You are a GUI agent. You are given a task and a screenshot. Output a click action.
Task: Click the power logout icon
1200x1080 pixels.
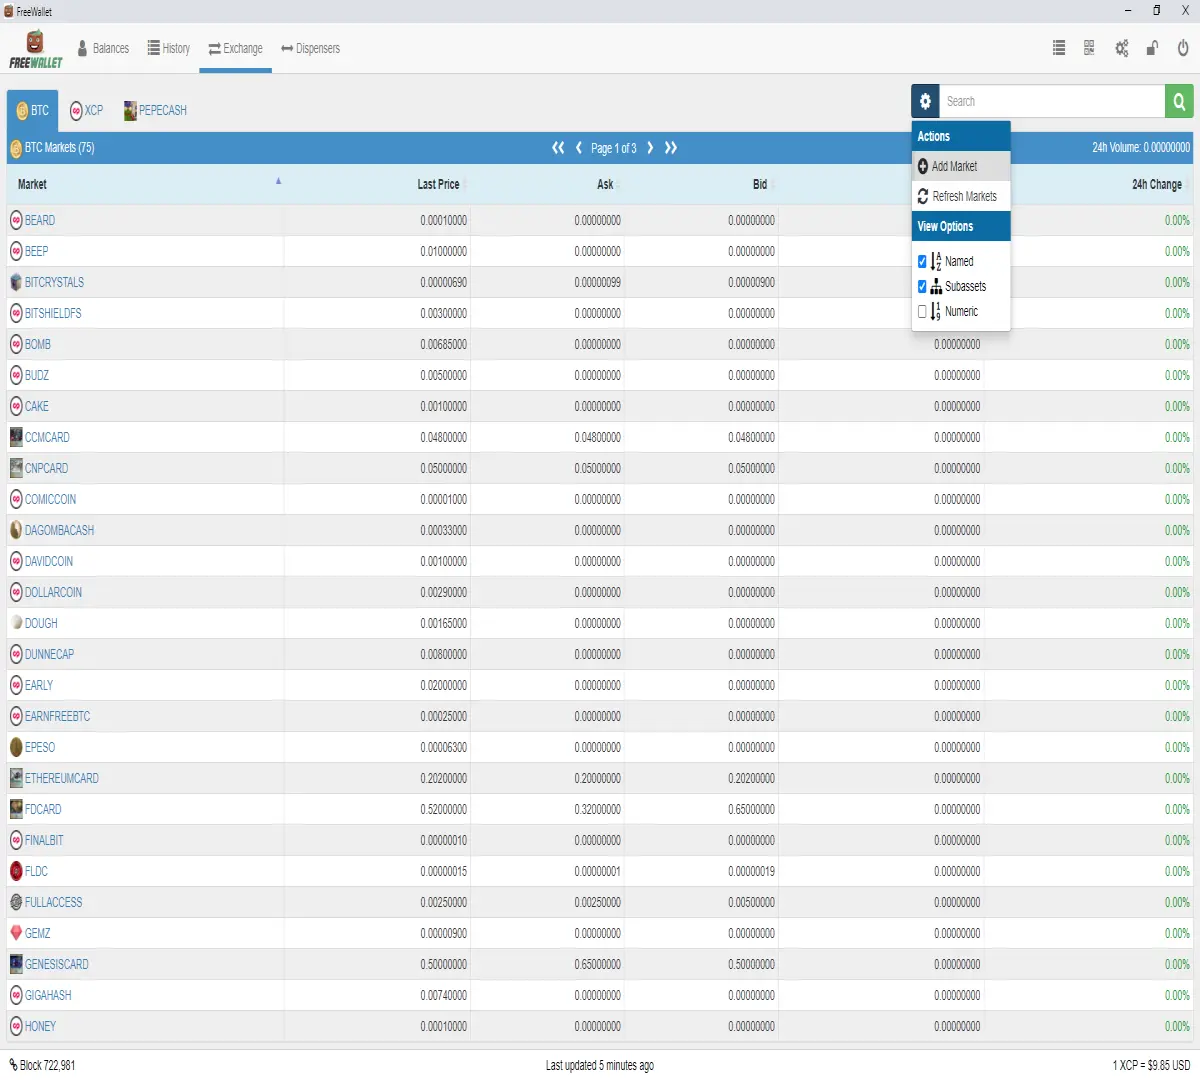1183,48
